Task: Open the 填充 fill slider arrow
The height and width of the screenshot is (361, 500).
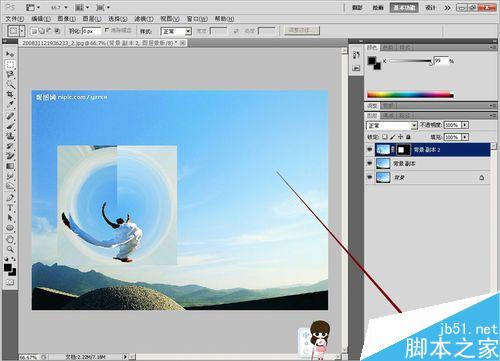Action: tap(465, 137)
